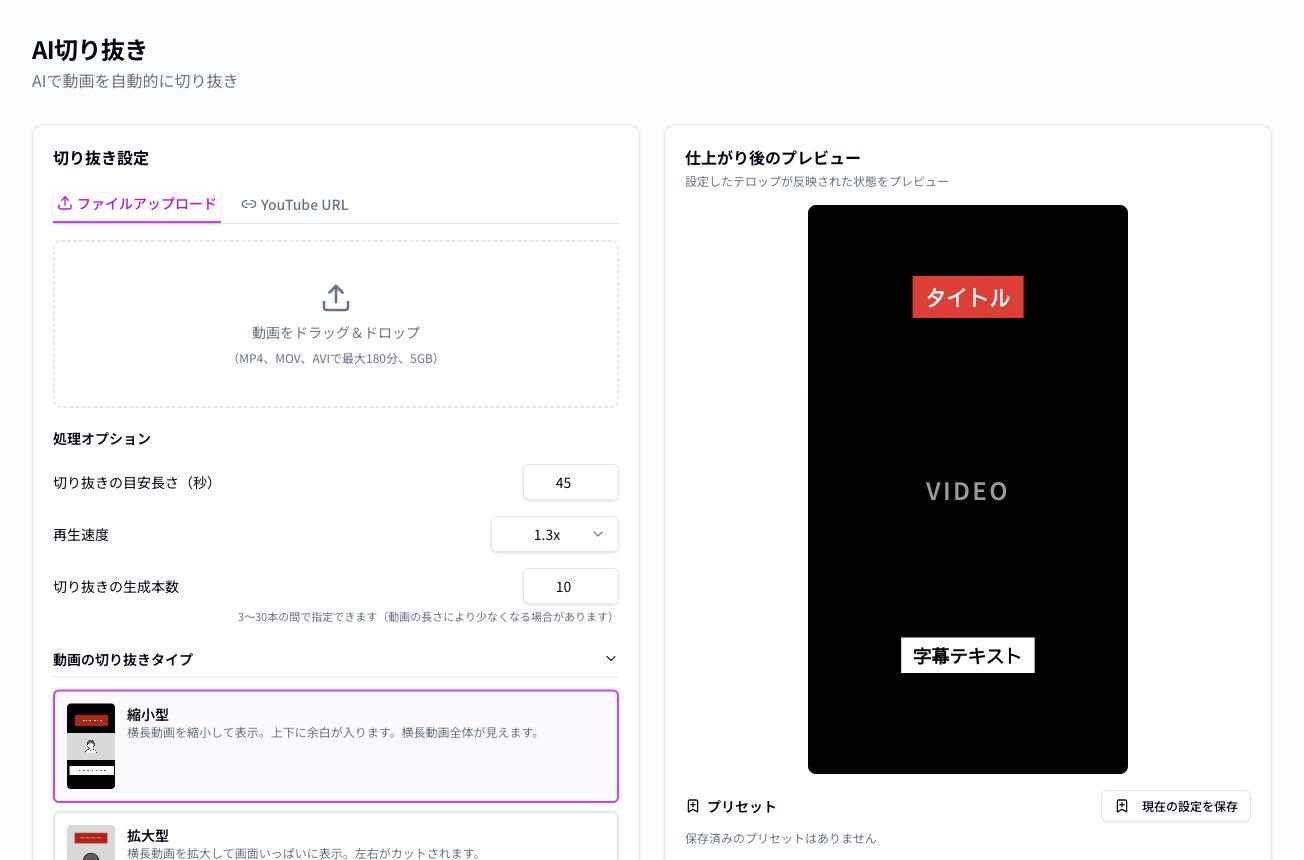Click the 縮小型 layout thumbnail image
The height and width of the screenshot is (860, 1304).
click(x=91, y=746)
